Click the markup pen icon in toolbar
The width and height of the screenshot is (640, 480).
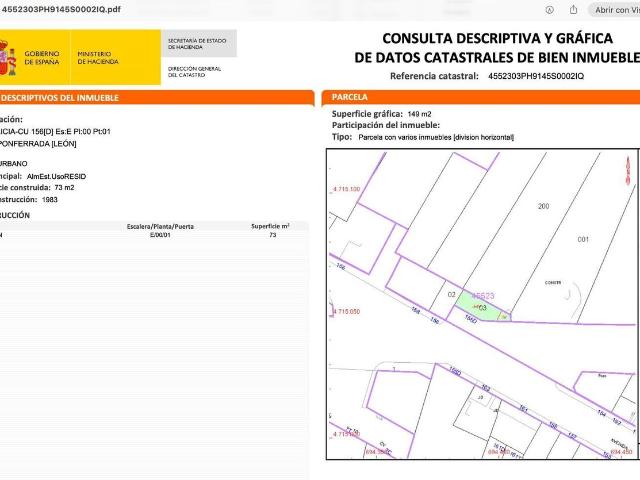coord(550,10)
